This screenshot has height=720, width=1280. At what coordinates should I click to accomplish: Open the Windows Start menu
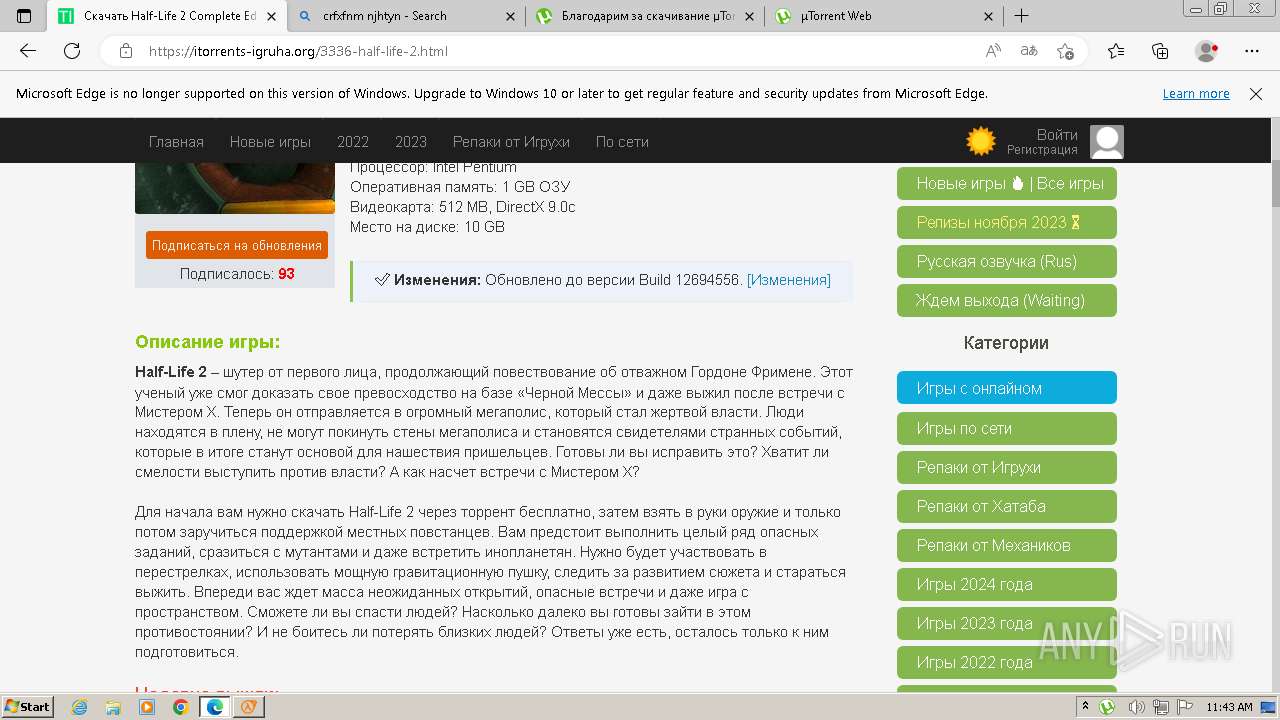(x=27, y=707)
